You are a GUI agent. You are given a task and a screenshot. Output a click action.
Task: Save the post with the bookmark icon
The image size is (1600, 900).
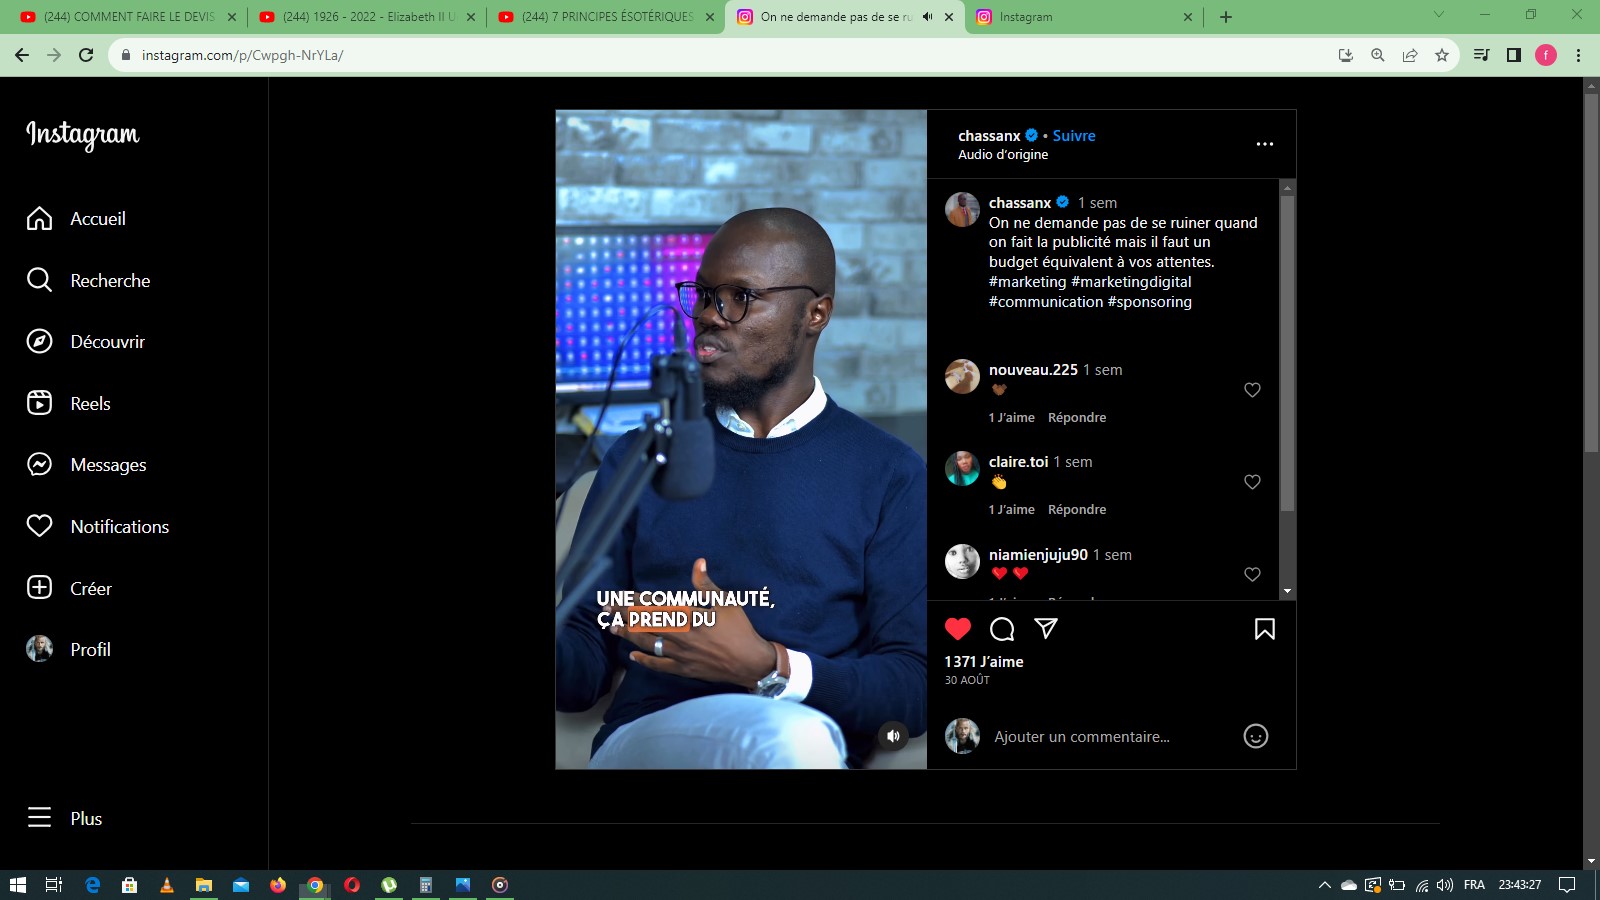[x=1264, y=629]
